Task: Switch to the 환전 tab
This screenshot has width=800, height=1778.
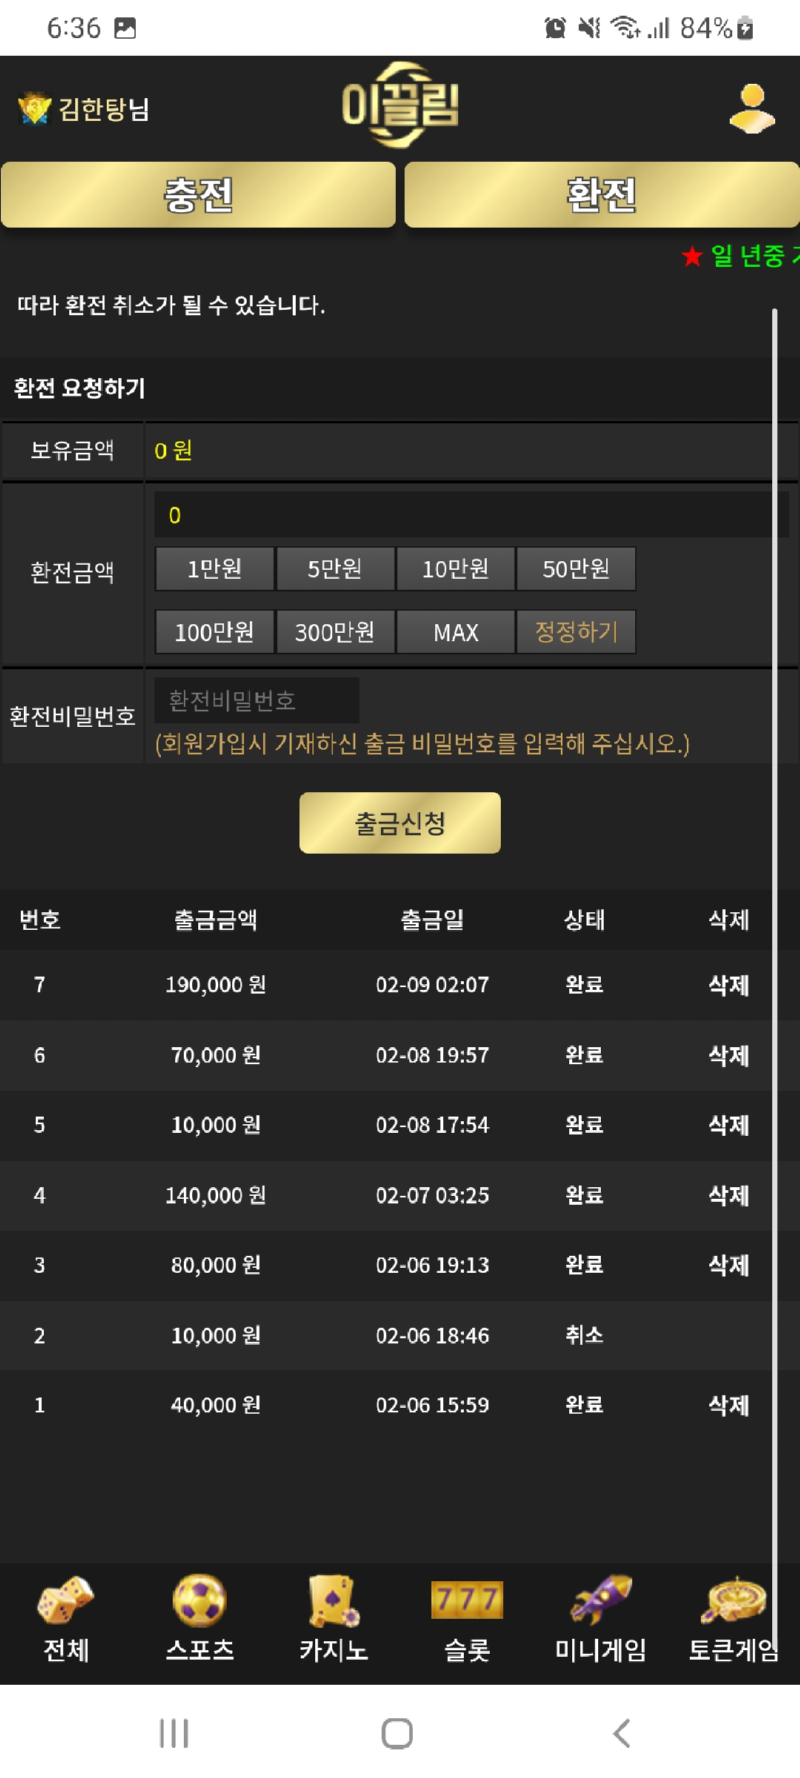Action: pyautogui.click(x=602, y=195)
